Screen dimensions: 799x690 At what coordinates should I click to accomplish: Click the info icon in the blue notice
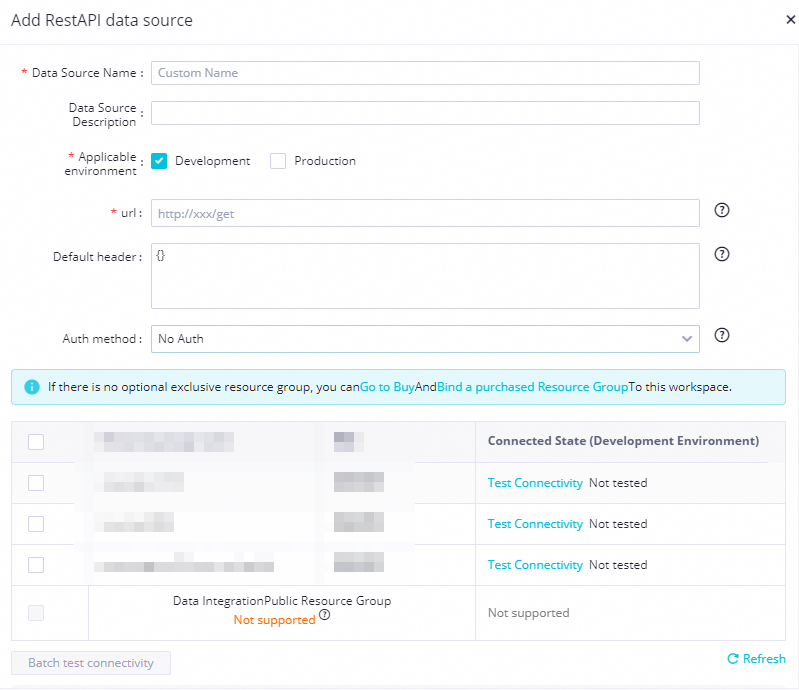31,386
